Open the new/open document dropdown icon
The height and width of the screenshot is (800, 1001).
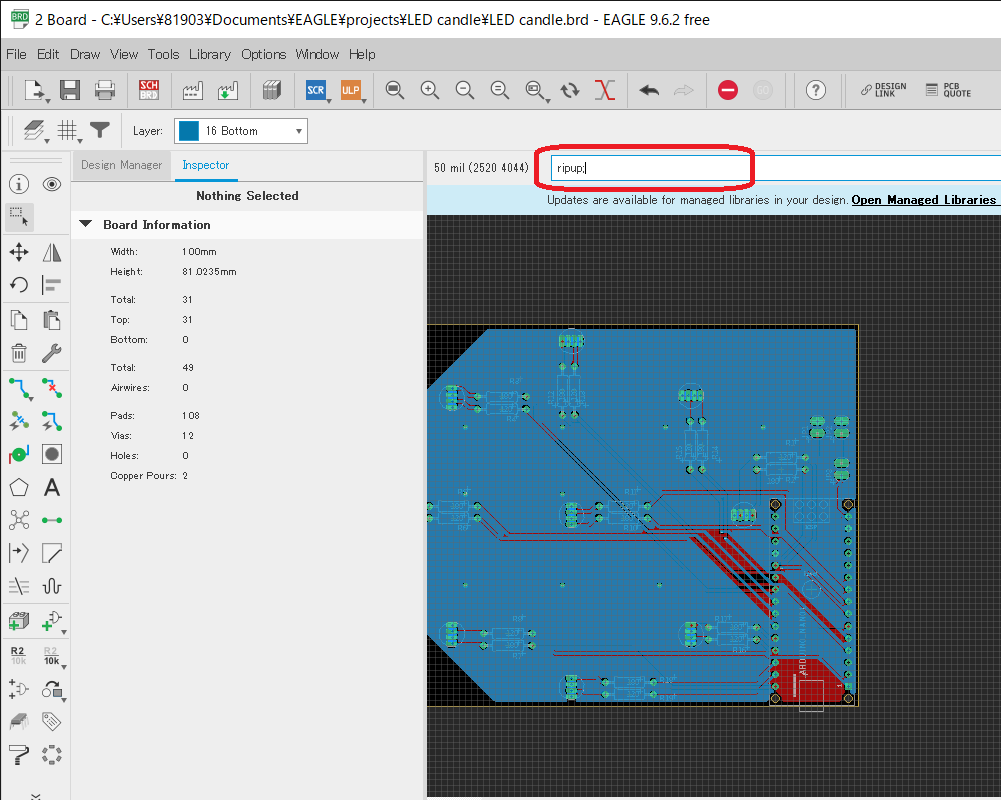(35, 90)
